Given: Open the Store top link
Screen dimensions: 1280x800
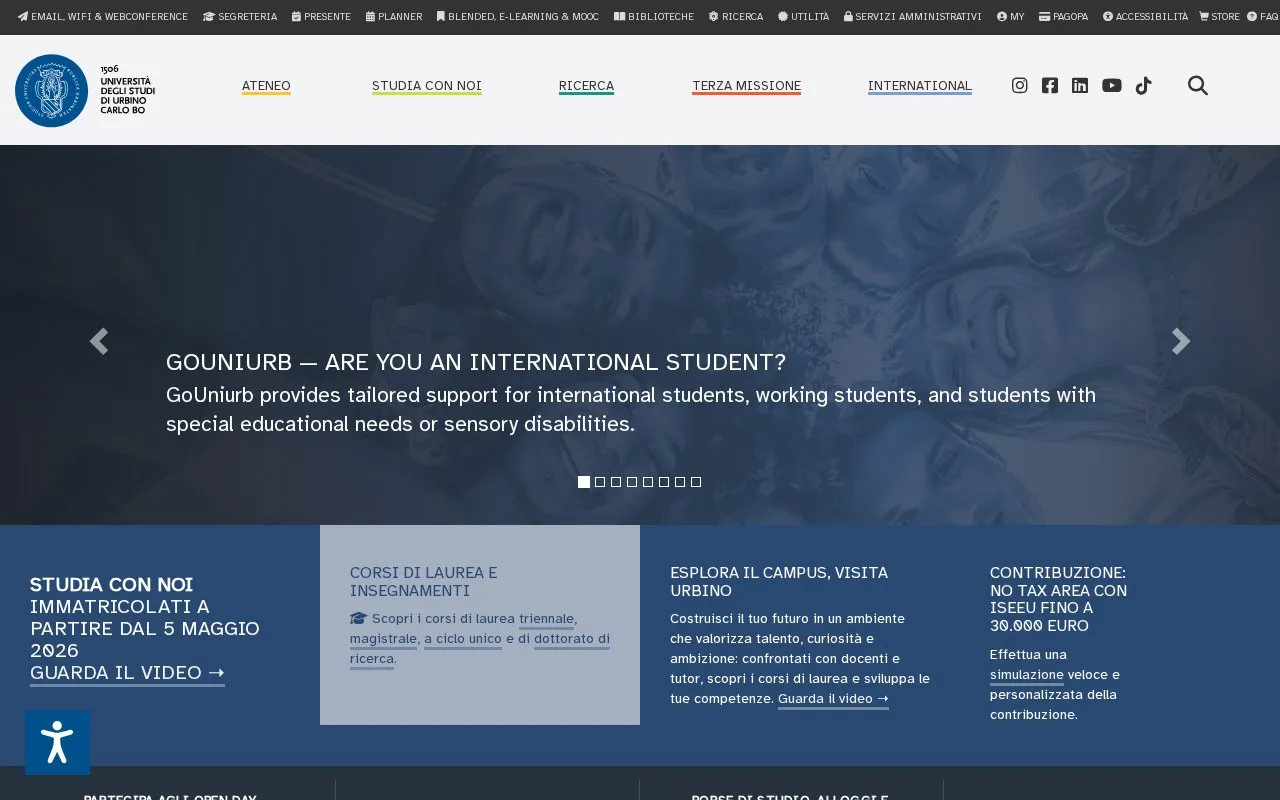Looking at the screenshot, I should tap(1219, 17).
